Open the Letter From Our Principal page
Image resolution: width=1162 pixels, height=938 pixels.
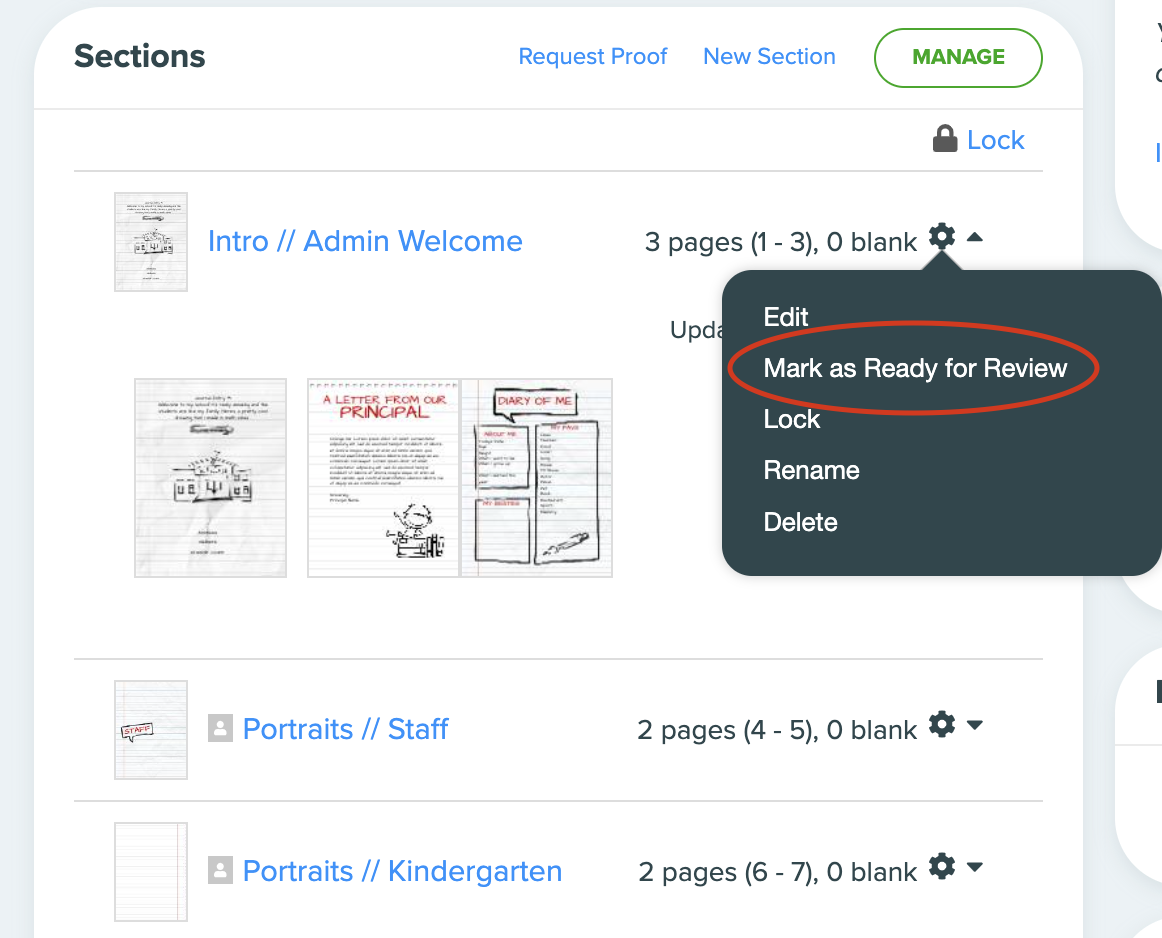pyautogui.click(x=383, y=478)
